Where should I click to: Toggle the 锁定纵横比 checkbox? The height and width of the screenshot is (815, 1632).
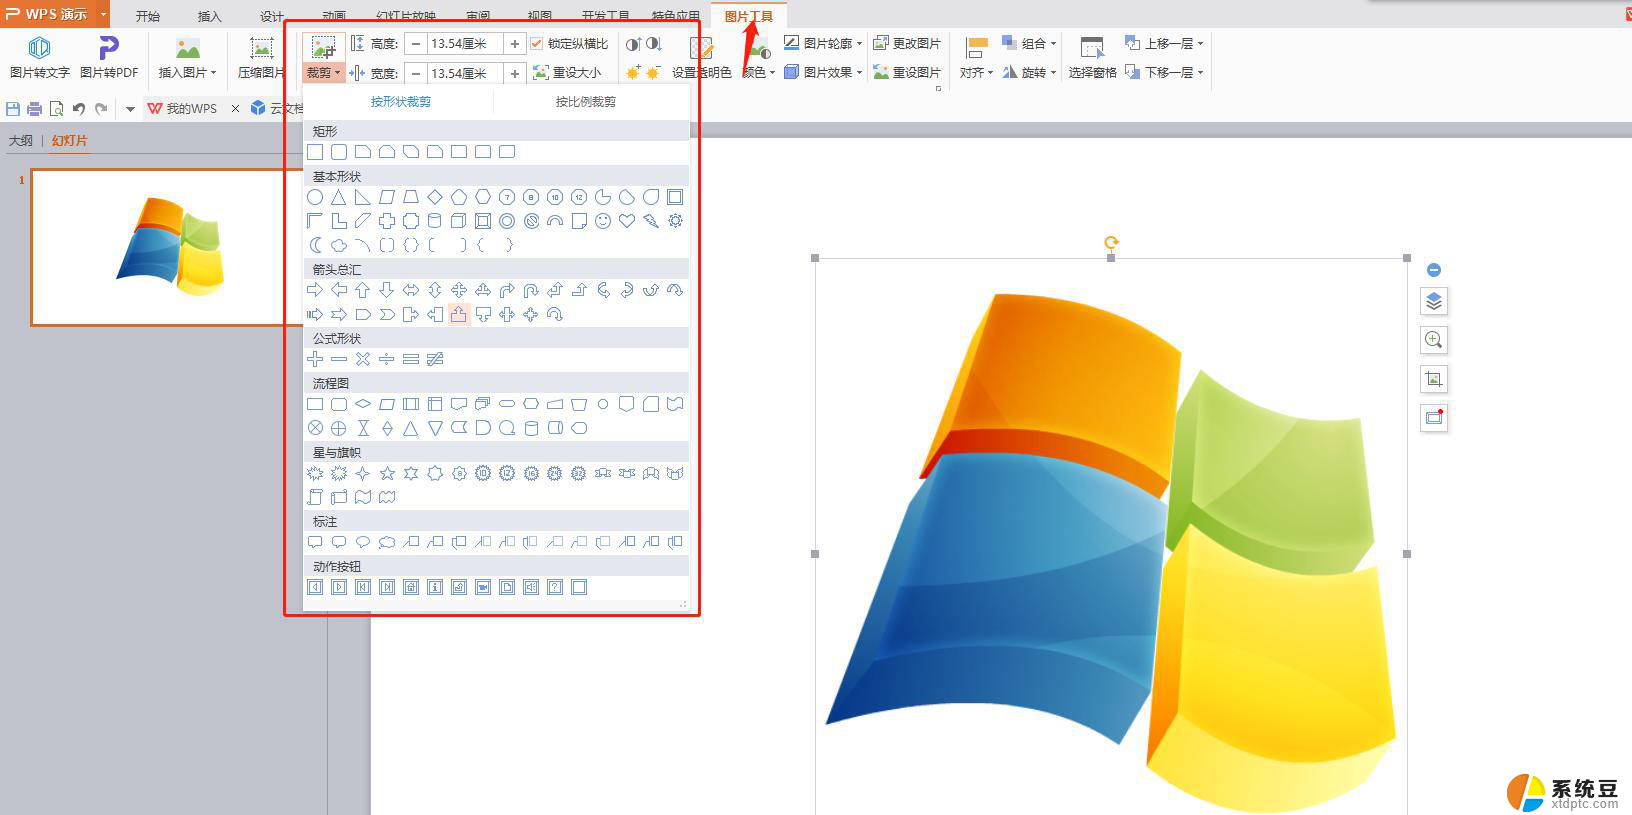pyautogui.click(x=537, y=43)
